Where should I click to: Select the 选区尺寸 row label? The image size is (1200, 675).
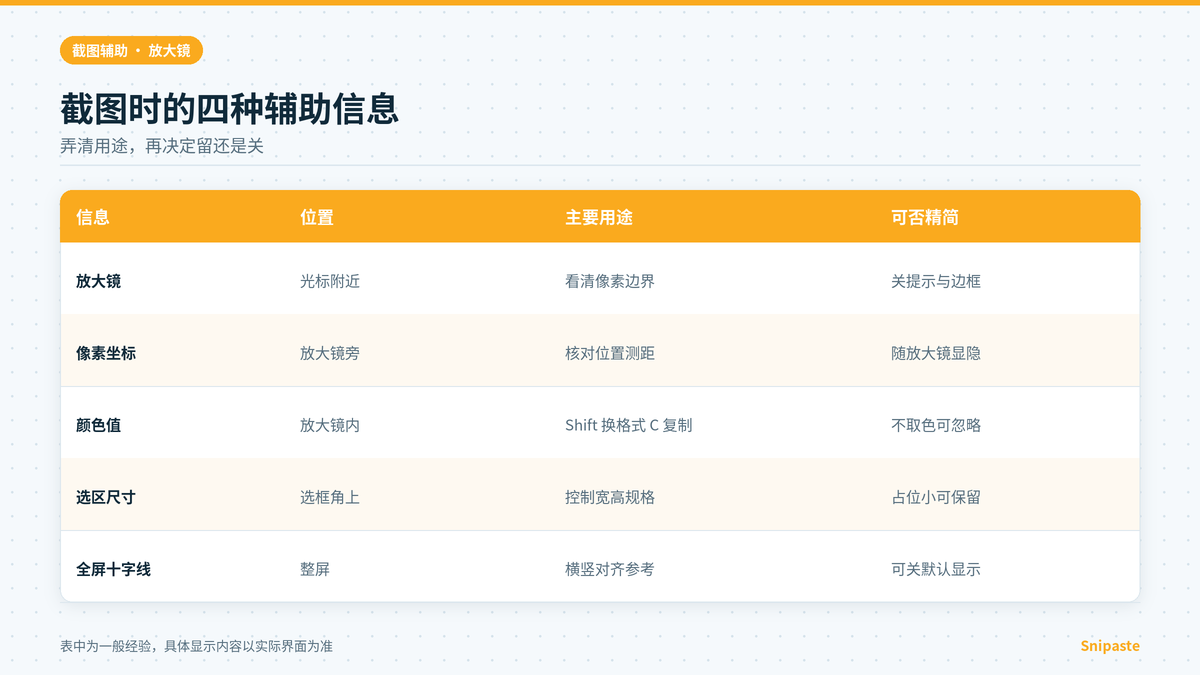(x=106, y=497)
